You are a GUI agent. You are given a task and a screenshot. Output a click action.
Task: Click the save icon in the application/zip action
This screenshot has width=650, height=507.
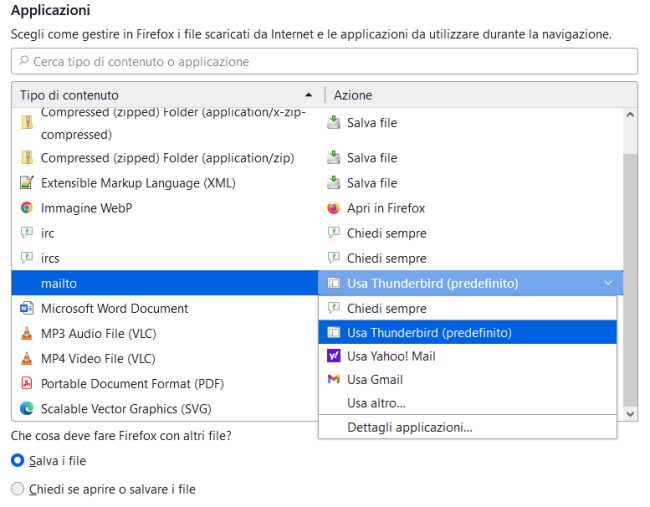pyautogui.click(x=334, y=158)
